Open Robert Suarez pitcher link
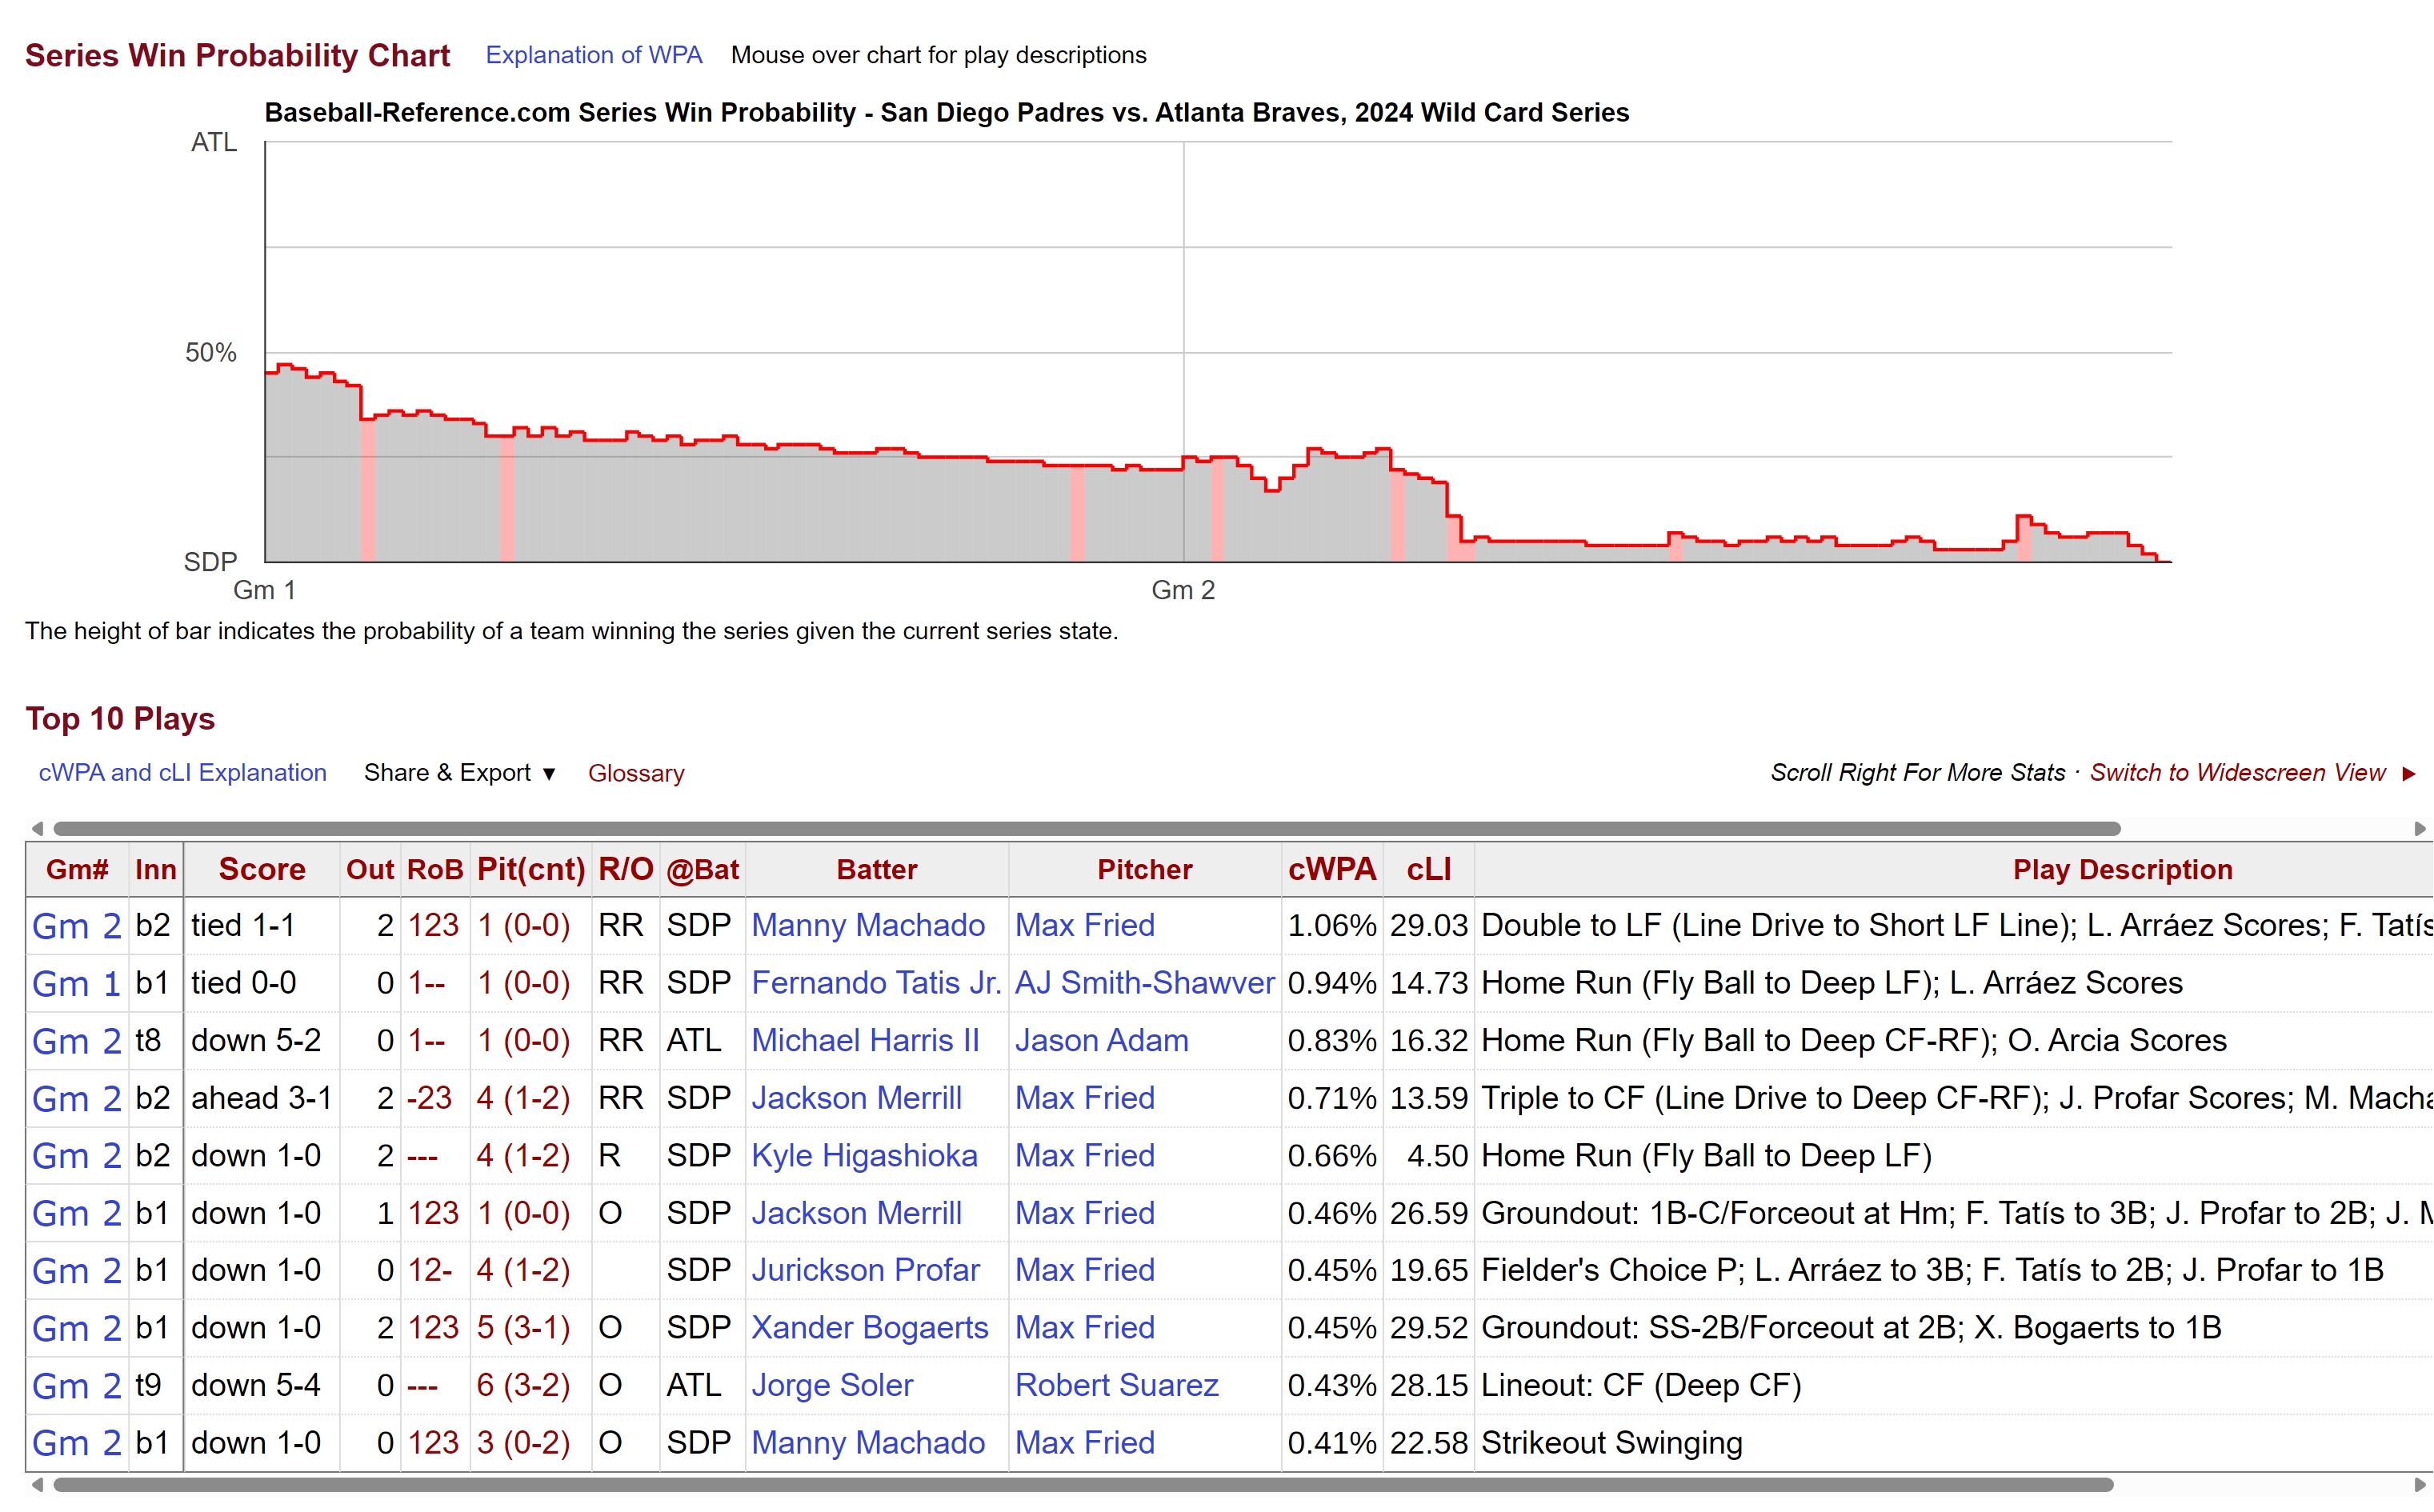Screen dimensions: 2434x1512 (x=1116, y=1385)
